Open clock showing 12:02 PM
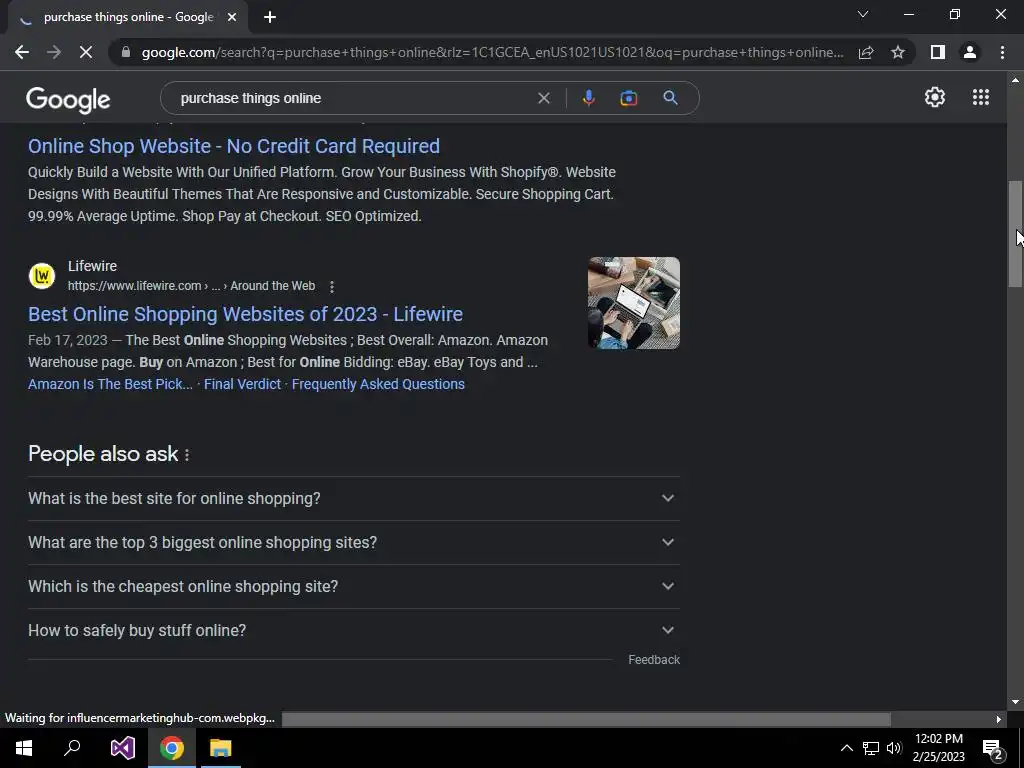This screenshot has height=768, width=1024. pyautogui.click(x=938, y=748)
